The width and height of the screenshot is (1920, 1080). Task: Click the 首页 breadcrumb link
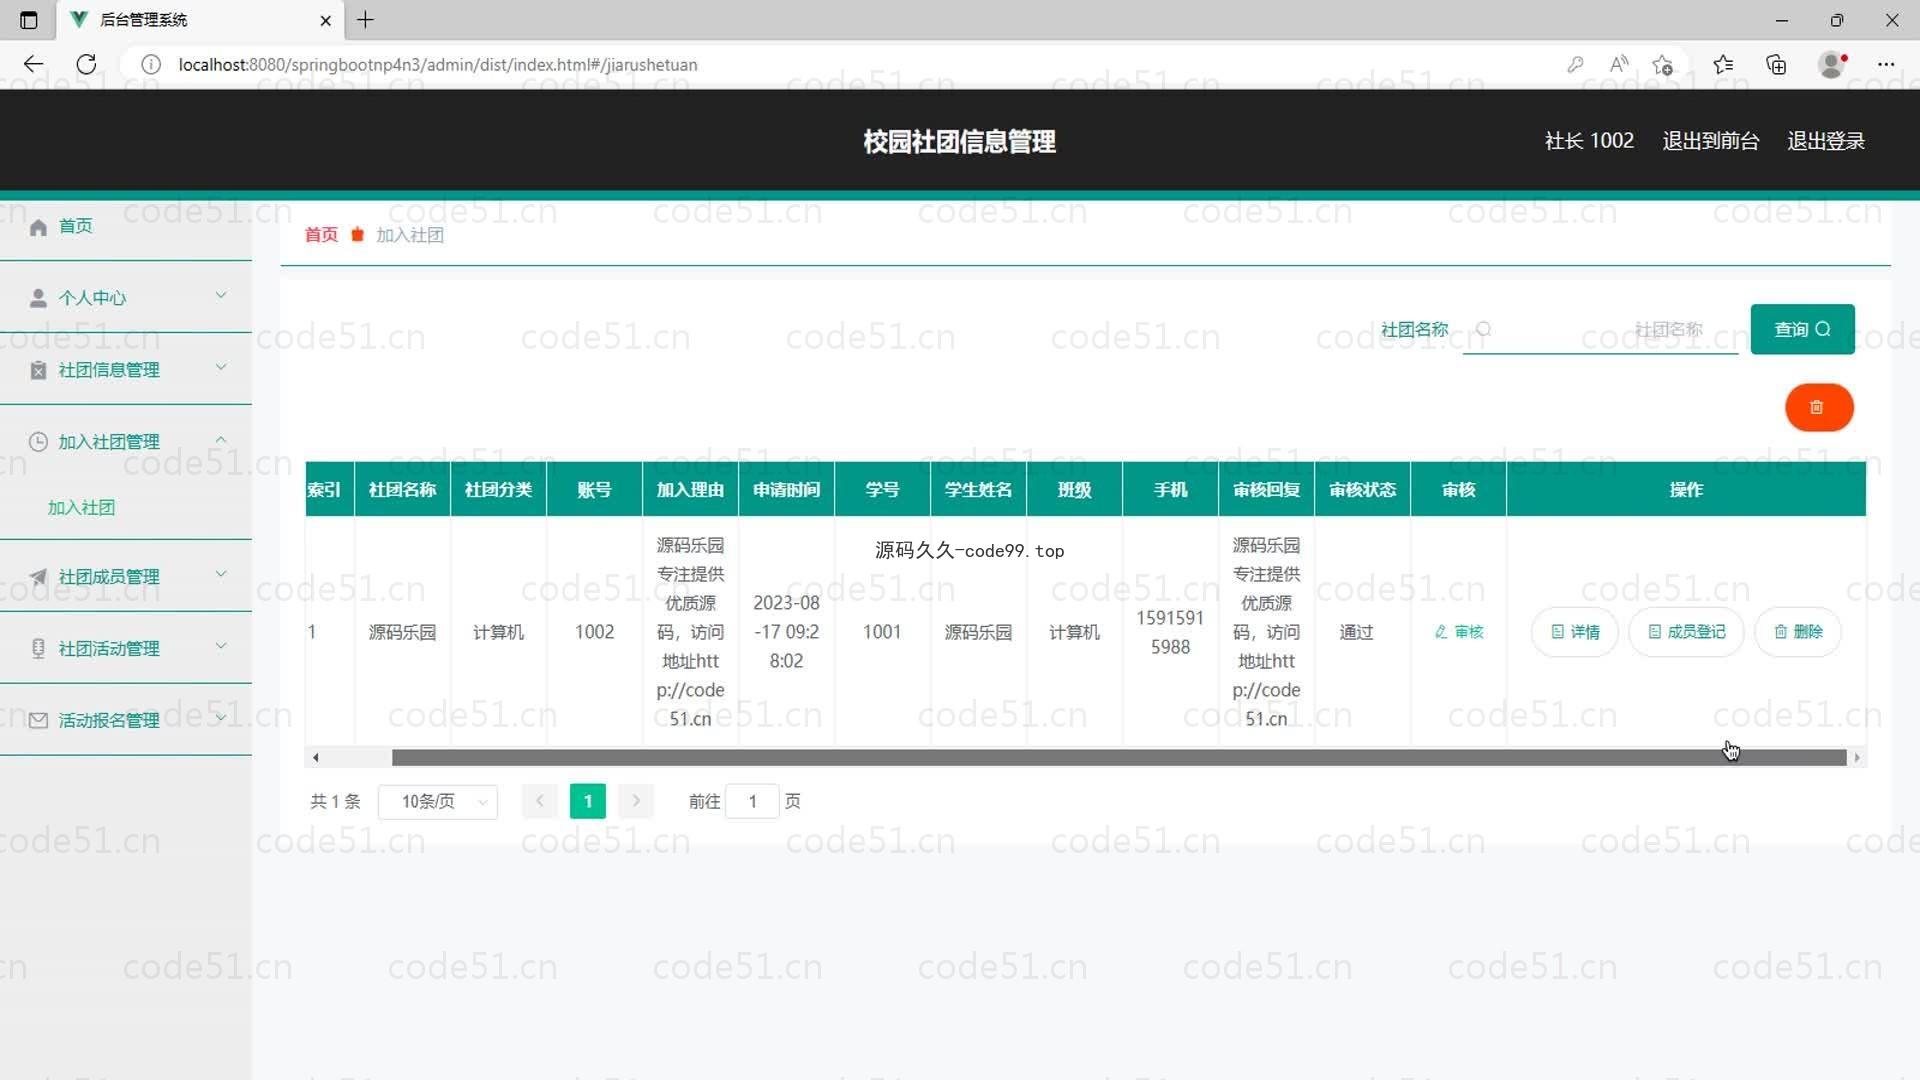pyautogui.click(x=321, y=235)
